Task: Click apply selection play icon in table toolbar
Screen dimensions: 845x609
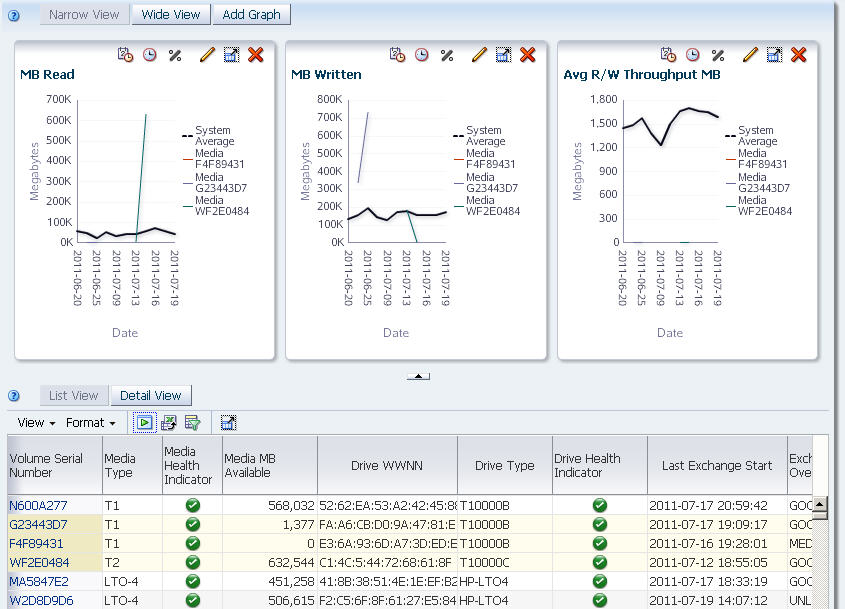Action: tap(144, 423)
